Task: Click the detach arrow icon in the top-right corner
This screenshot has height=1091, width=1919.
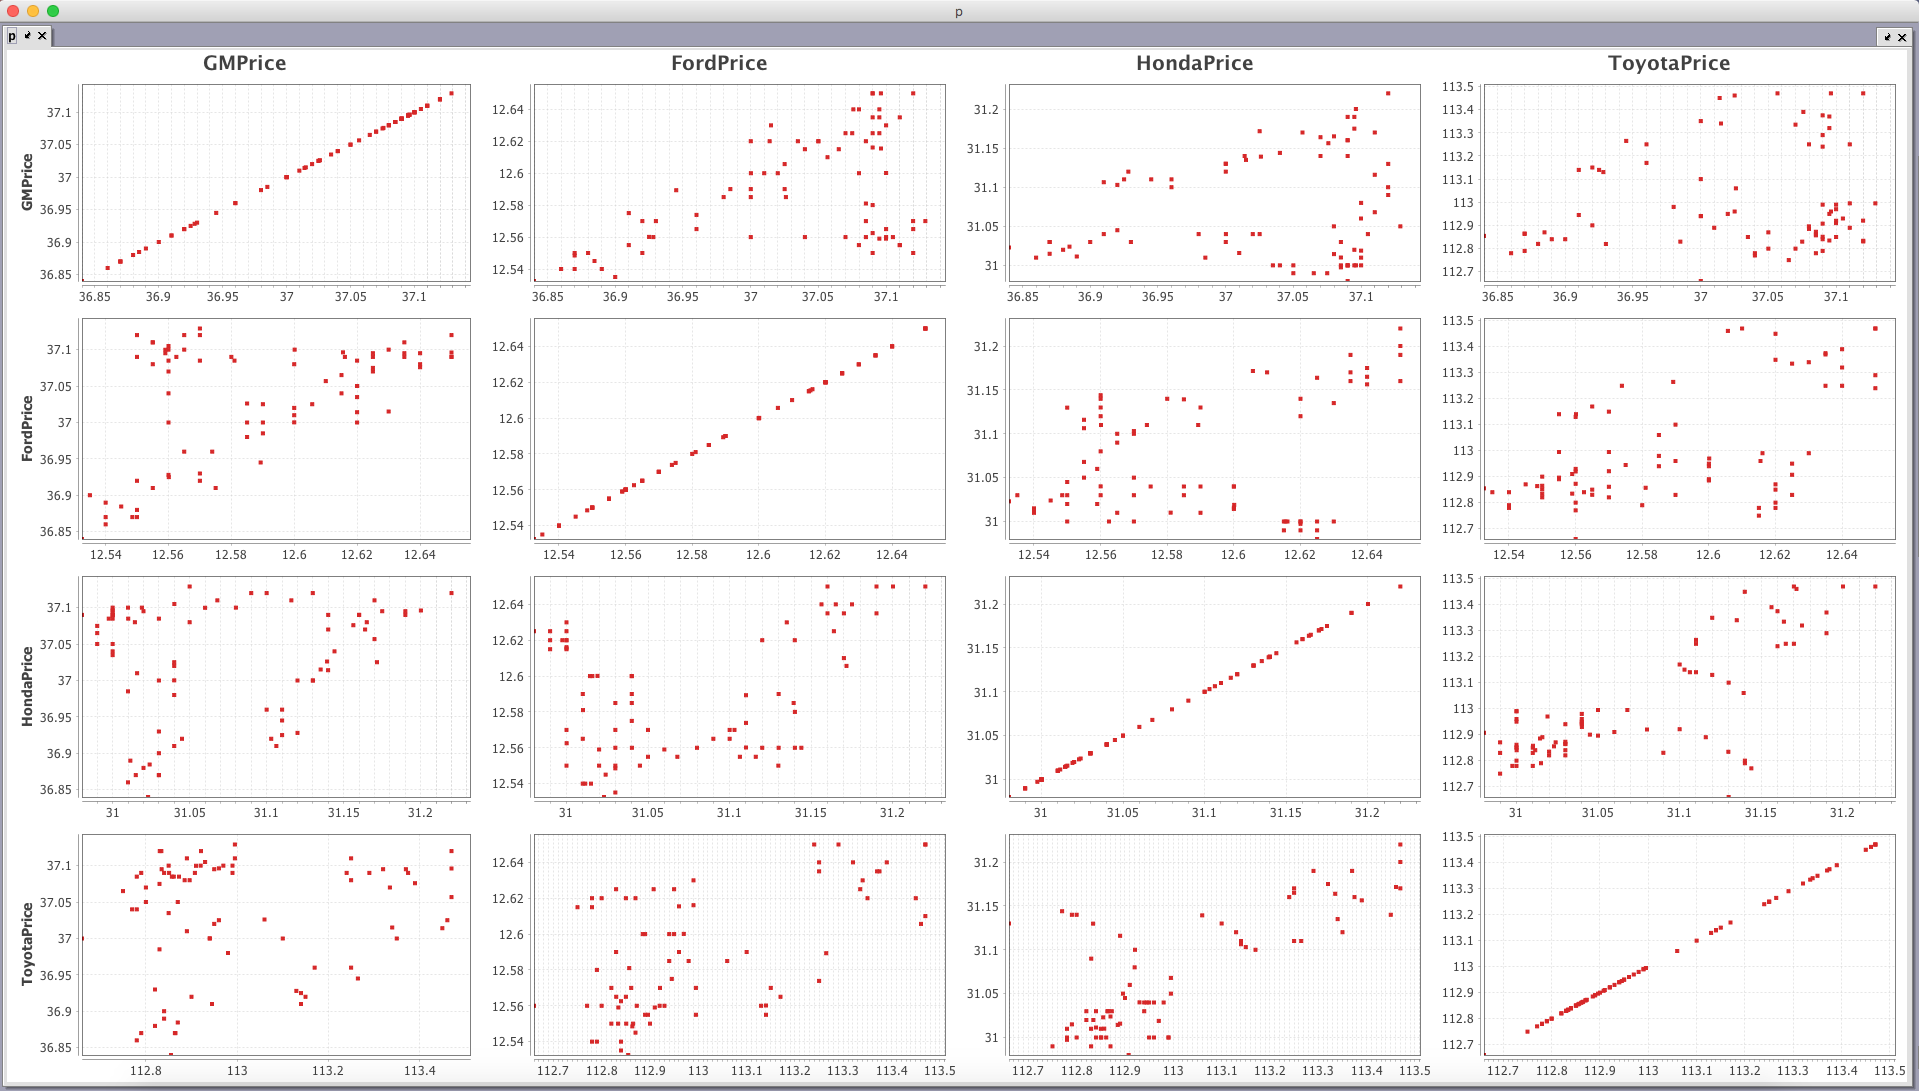Action: [x=1887, y=37]
